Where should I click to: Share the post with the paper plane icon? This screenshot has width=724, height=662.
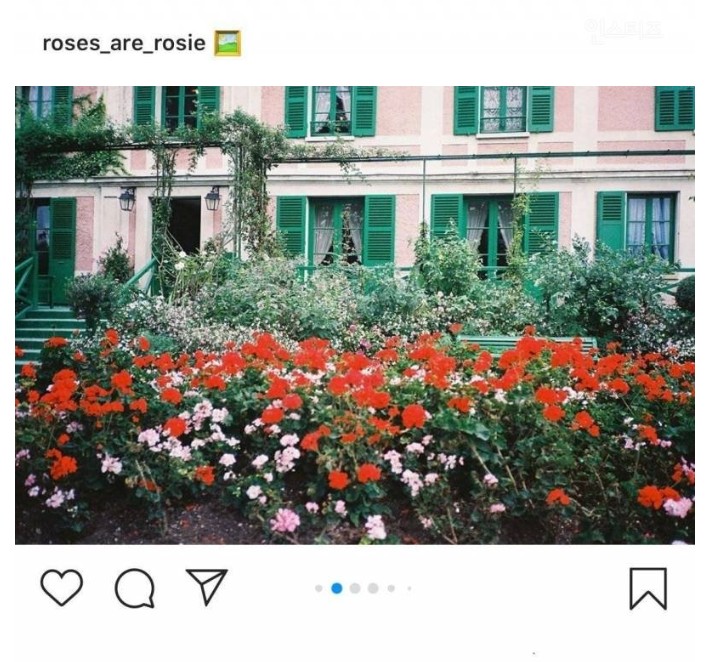pos(207,586)
